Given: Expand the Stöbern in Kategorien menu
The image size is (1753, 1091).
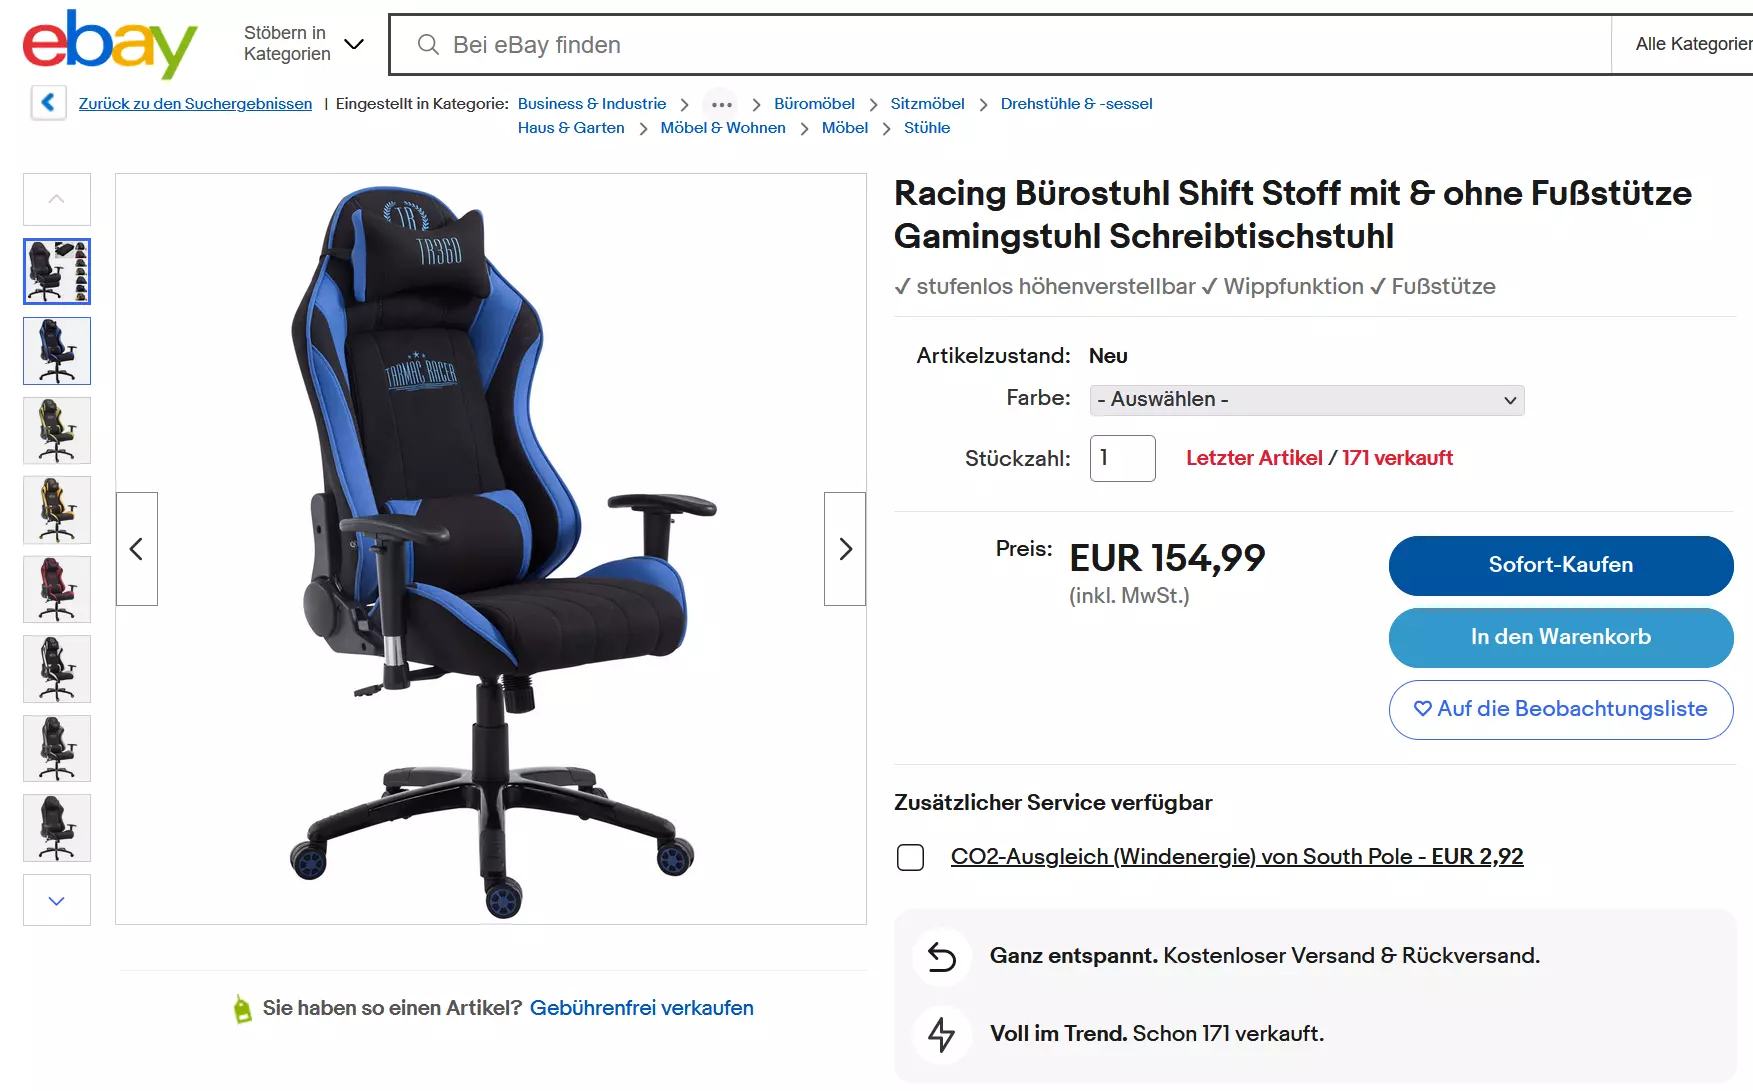Looking at the screenshot, I should tap(303, 44).
